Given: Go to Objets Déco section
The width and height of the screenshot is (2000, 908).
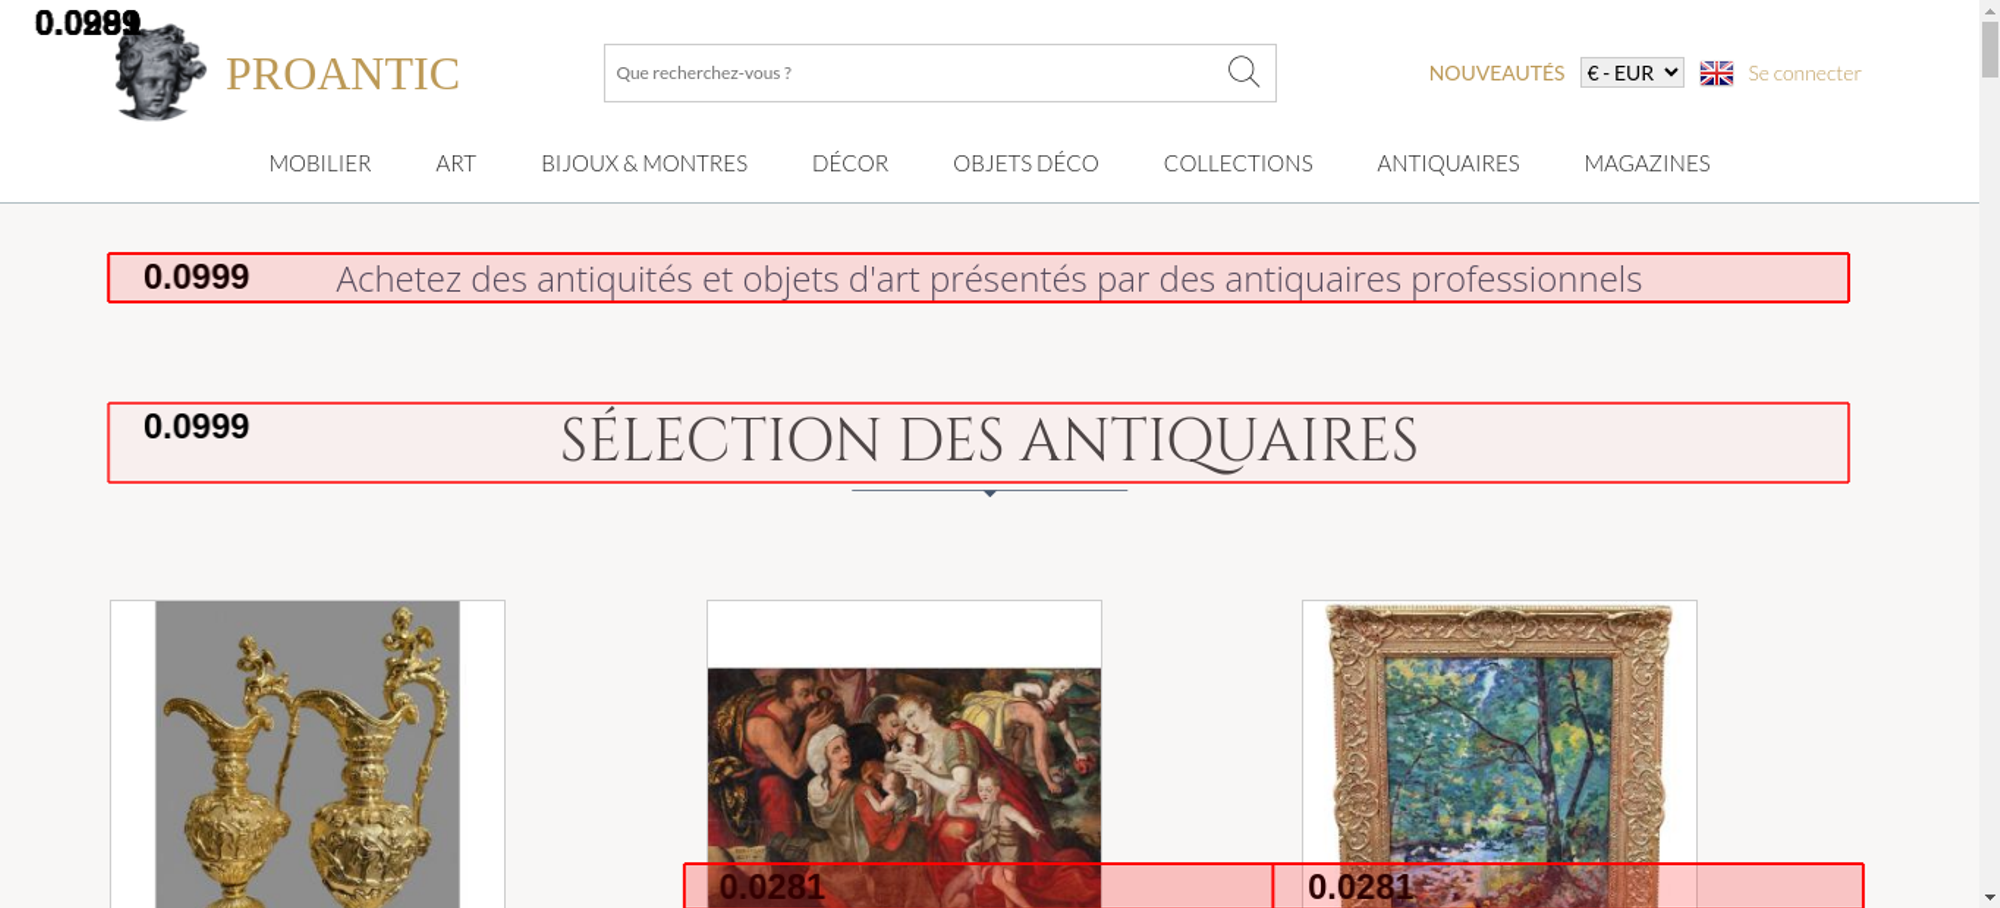Looking at the screenshot, I should point(1025,163).
